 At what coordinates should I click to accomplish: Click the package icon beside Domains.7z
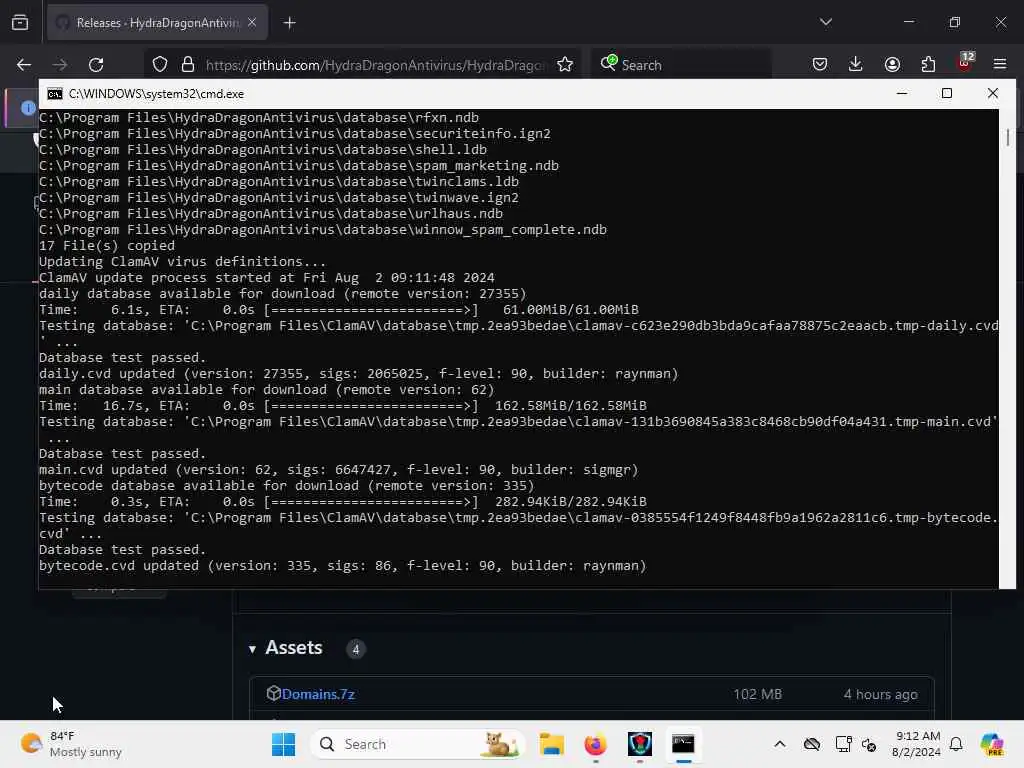[274, 694]
